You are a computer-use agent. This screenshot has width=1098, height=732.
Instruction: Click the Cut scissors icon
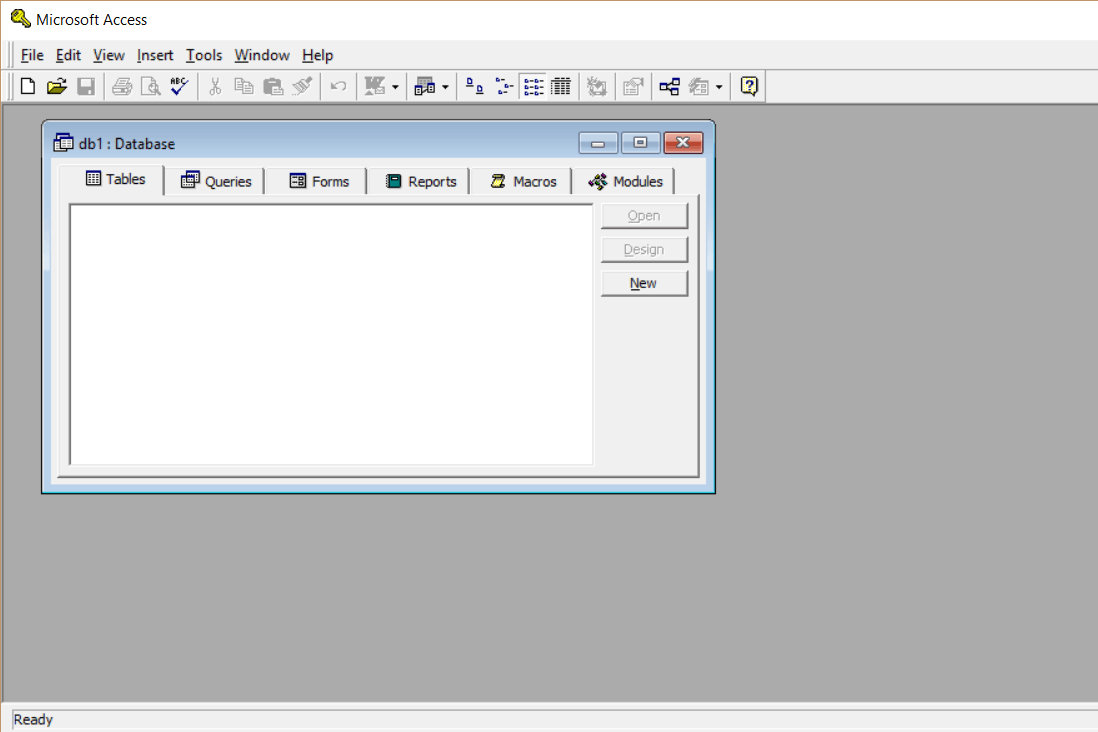(x=215, y=86)
